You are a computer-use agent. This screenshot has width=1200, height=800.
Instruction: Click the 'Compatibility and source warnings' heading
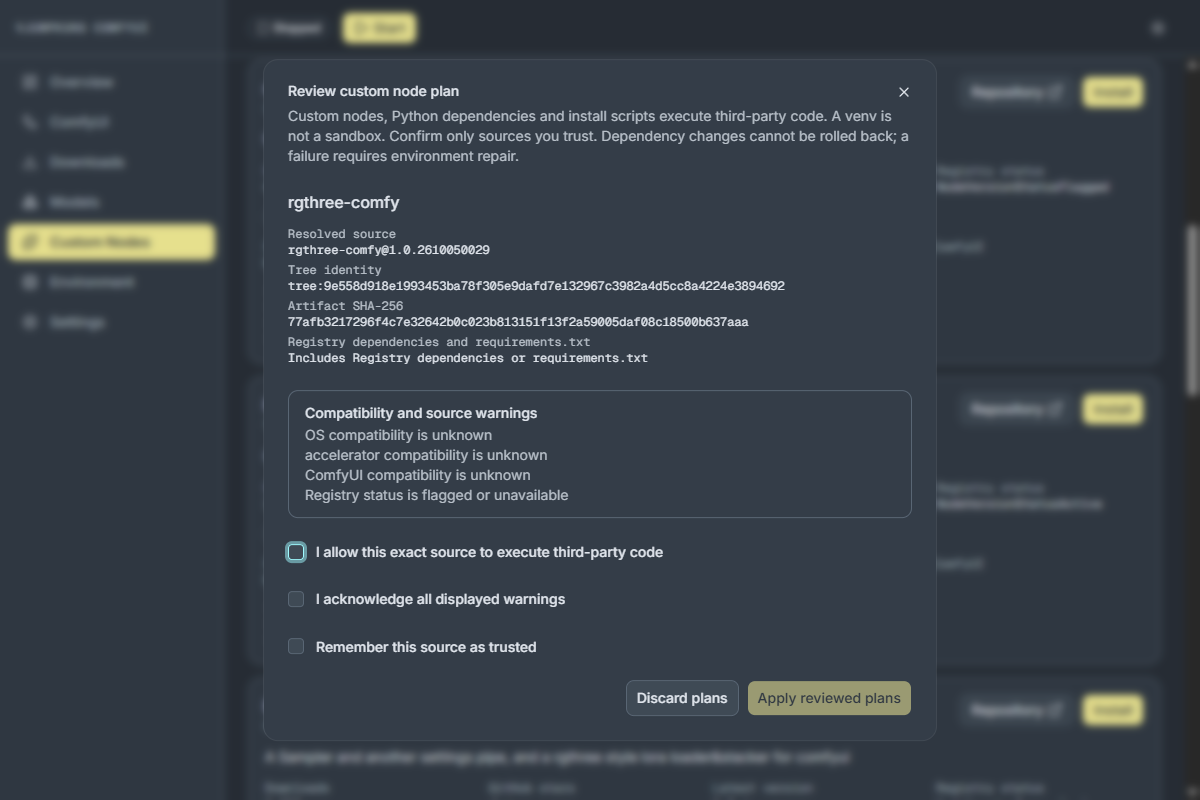click(x=421, y=413)
